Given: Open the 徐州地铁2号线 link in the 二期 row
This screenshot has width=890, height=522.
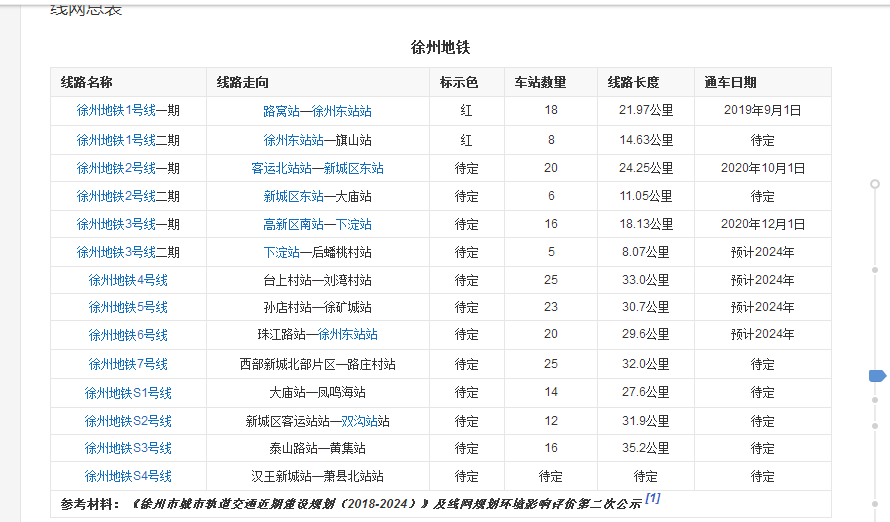Looking at the screenshot, I should (x=116, y=196).
